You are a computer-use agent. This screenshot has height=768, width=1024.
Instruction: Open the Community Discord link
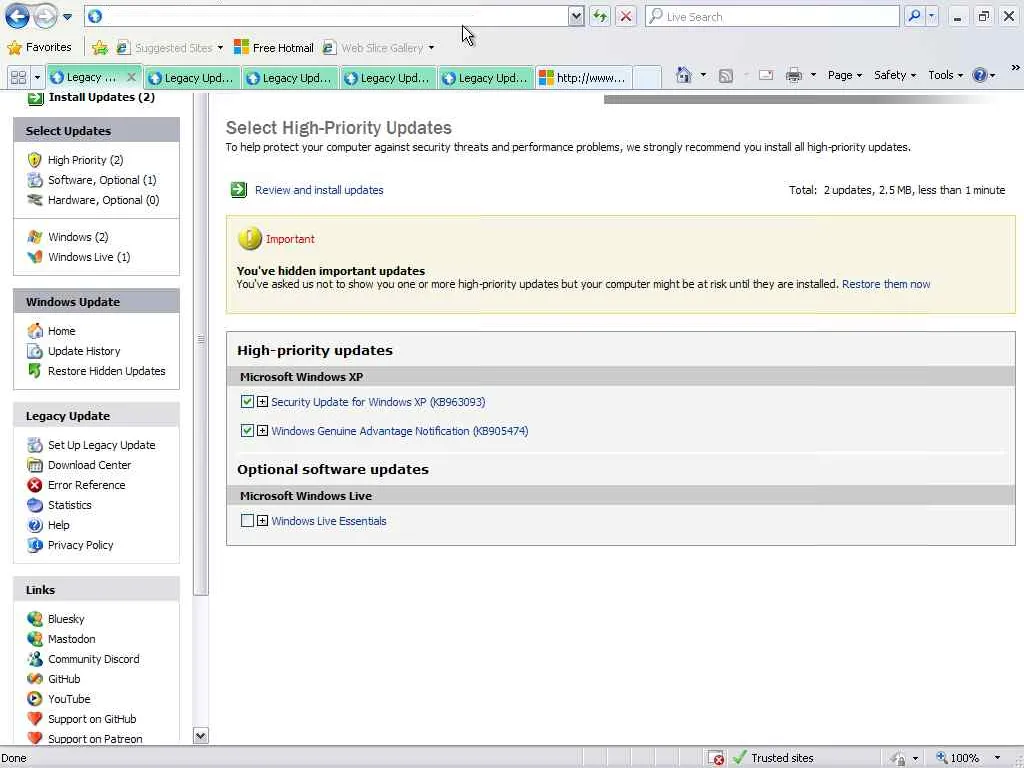pyautogui.click(x=93, y=659)
